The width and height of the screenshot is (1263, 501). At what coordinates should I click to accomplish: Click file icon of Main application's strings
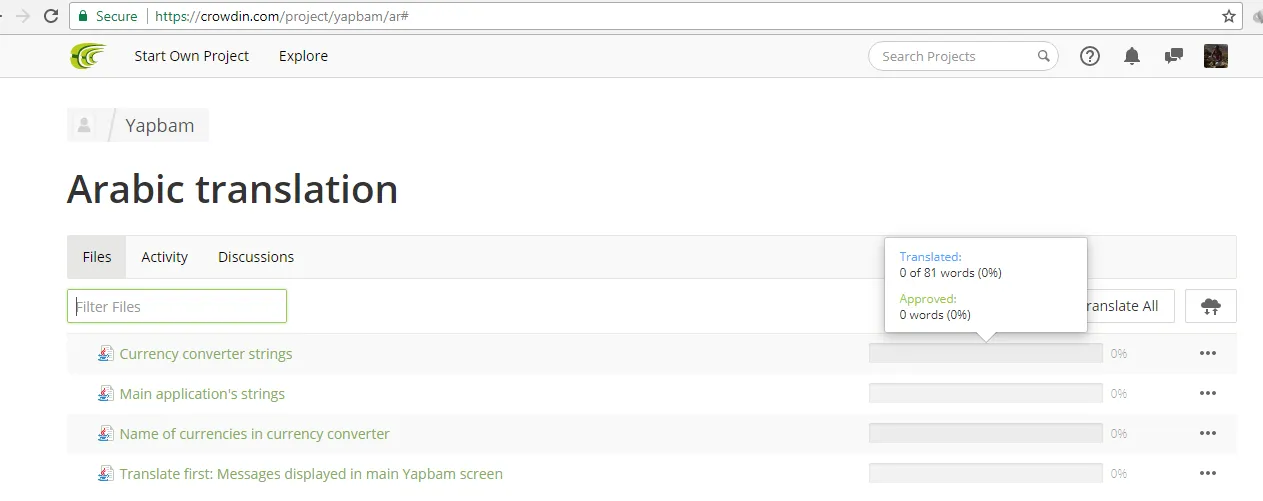tap(105, 393)
